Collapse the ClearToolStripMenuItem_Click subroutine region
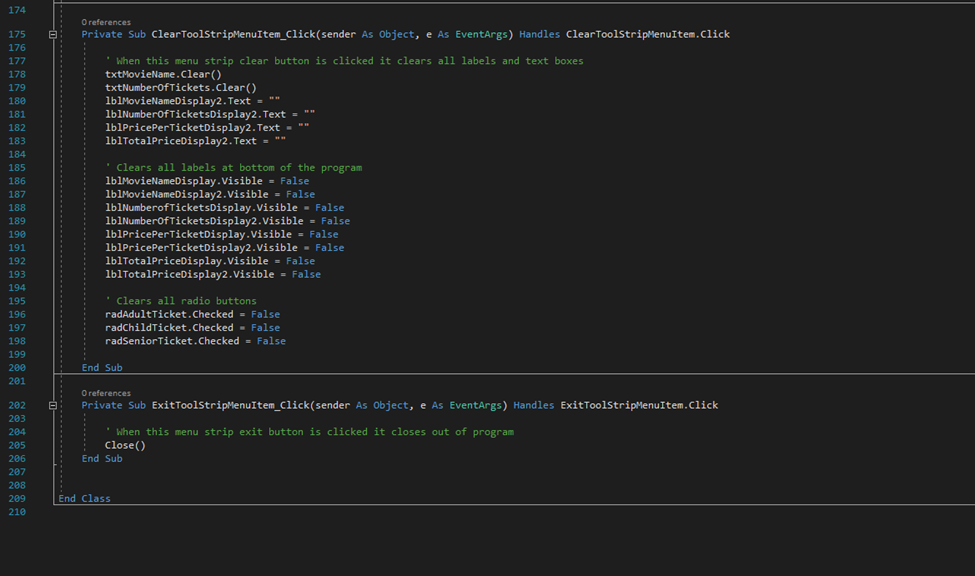 54,33
